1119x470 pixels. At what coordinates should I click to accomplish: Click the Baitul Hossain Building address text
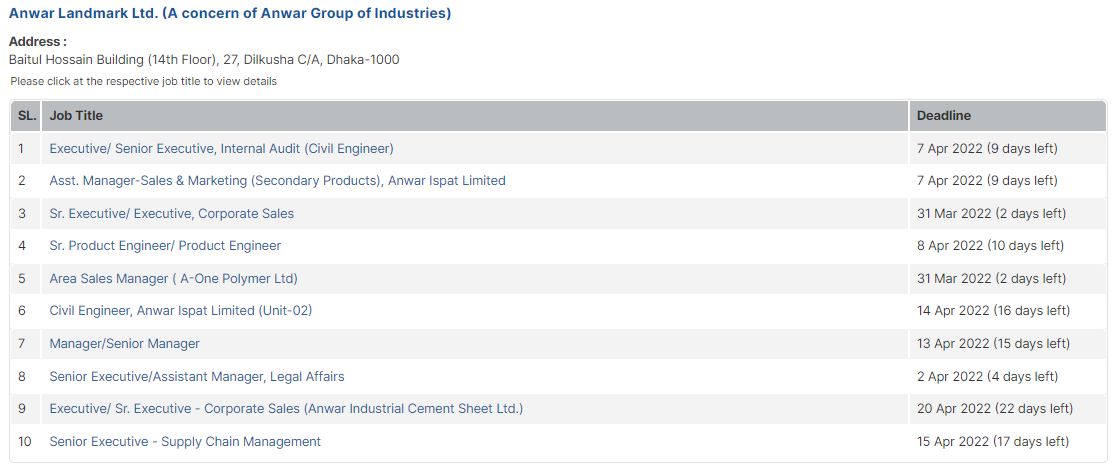(x=203, y=60)
